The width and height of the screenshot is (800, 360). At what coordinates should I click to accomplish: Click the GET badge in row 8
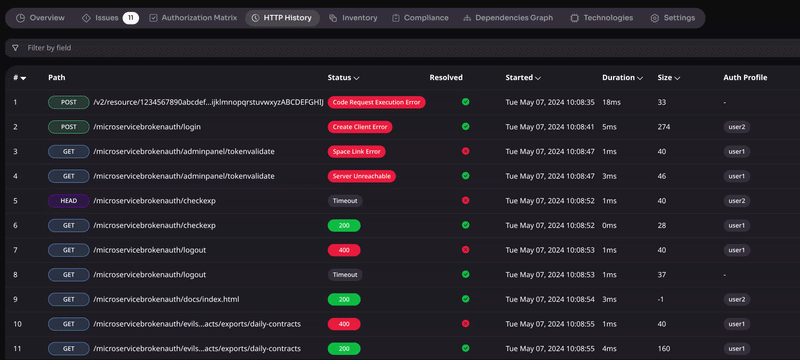pyautogui.click(x=69, y=274)
